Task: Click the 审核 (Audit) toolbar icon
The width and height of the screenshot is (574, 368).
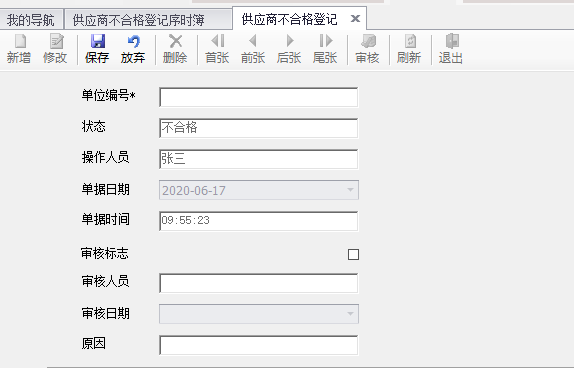Action: [x=367, y=49]
